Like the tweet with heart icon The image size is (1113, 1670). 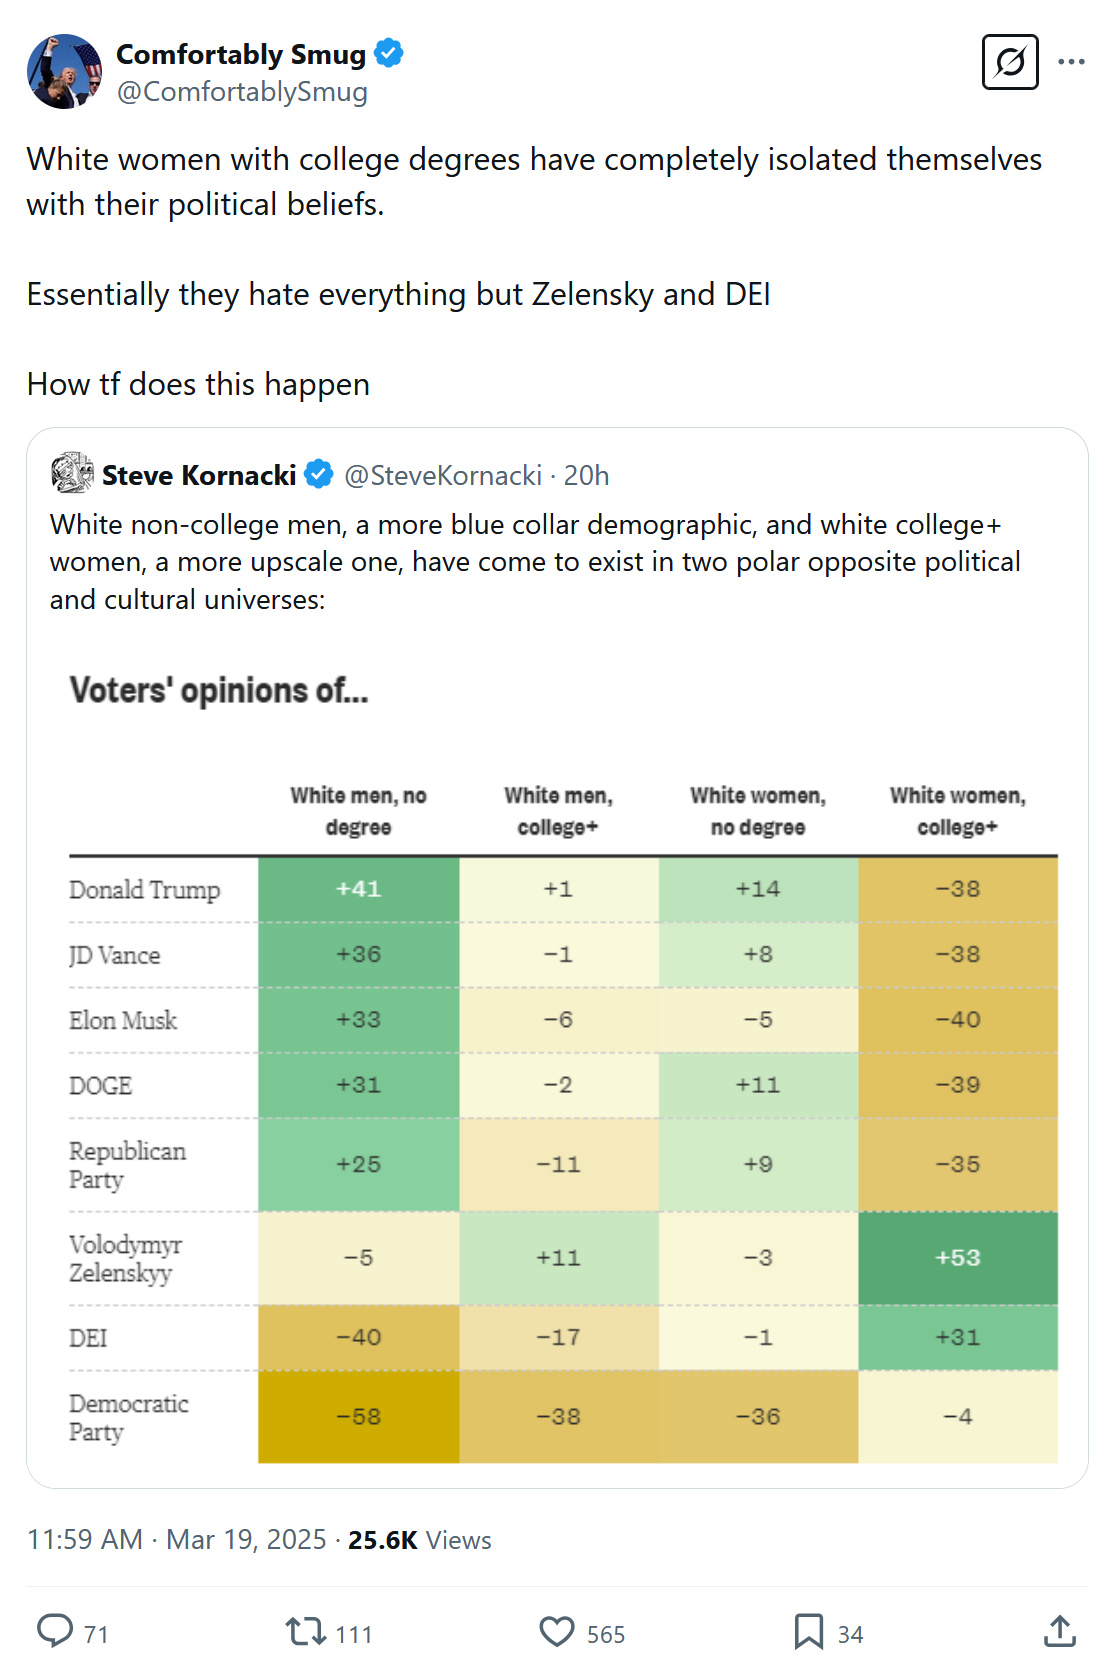coord(557,1632)
